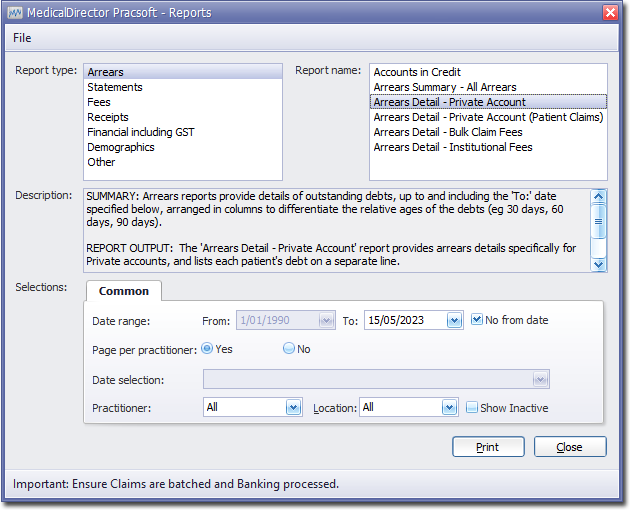Expand the Practitioner dropdown
Viewport: 631px width, 511px height.
[293, 408]
